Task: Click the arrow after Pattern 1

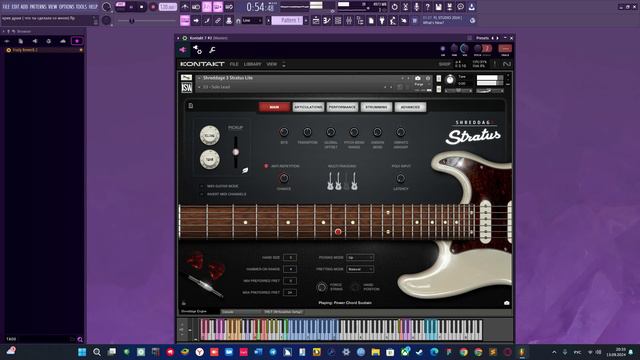Action: tap(306, 20)
